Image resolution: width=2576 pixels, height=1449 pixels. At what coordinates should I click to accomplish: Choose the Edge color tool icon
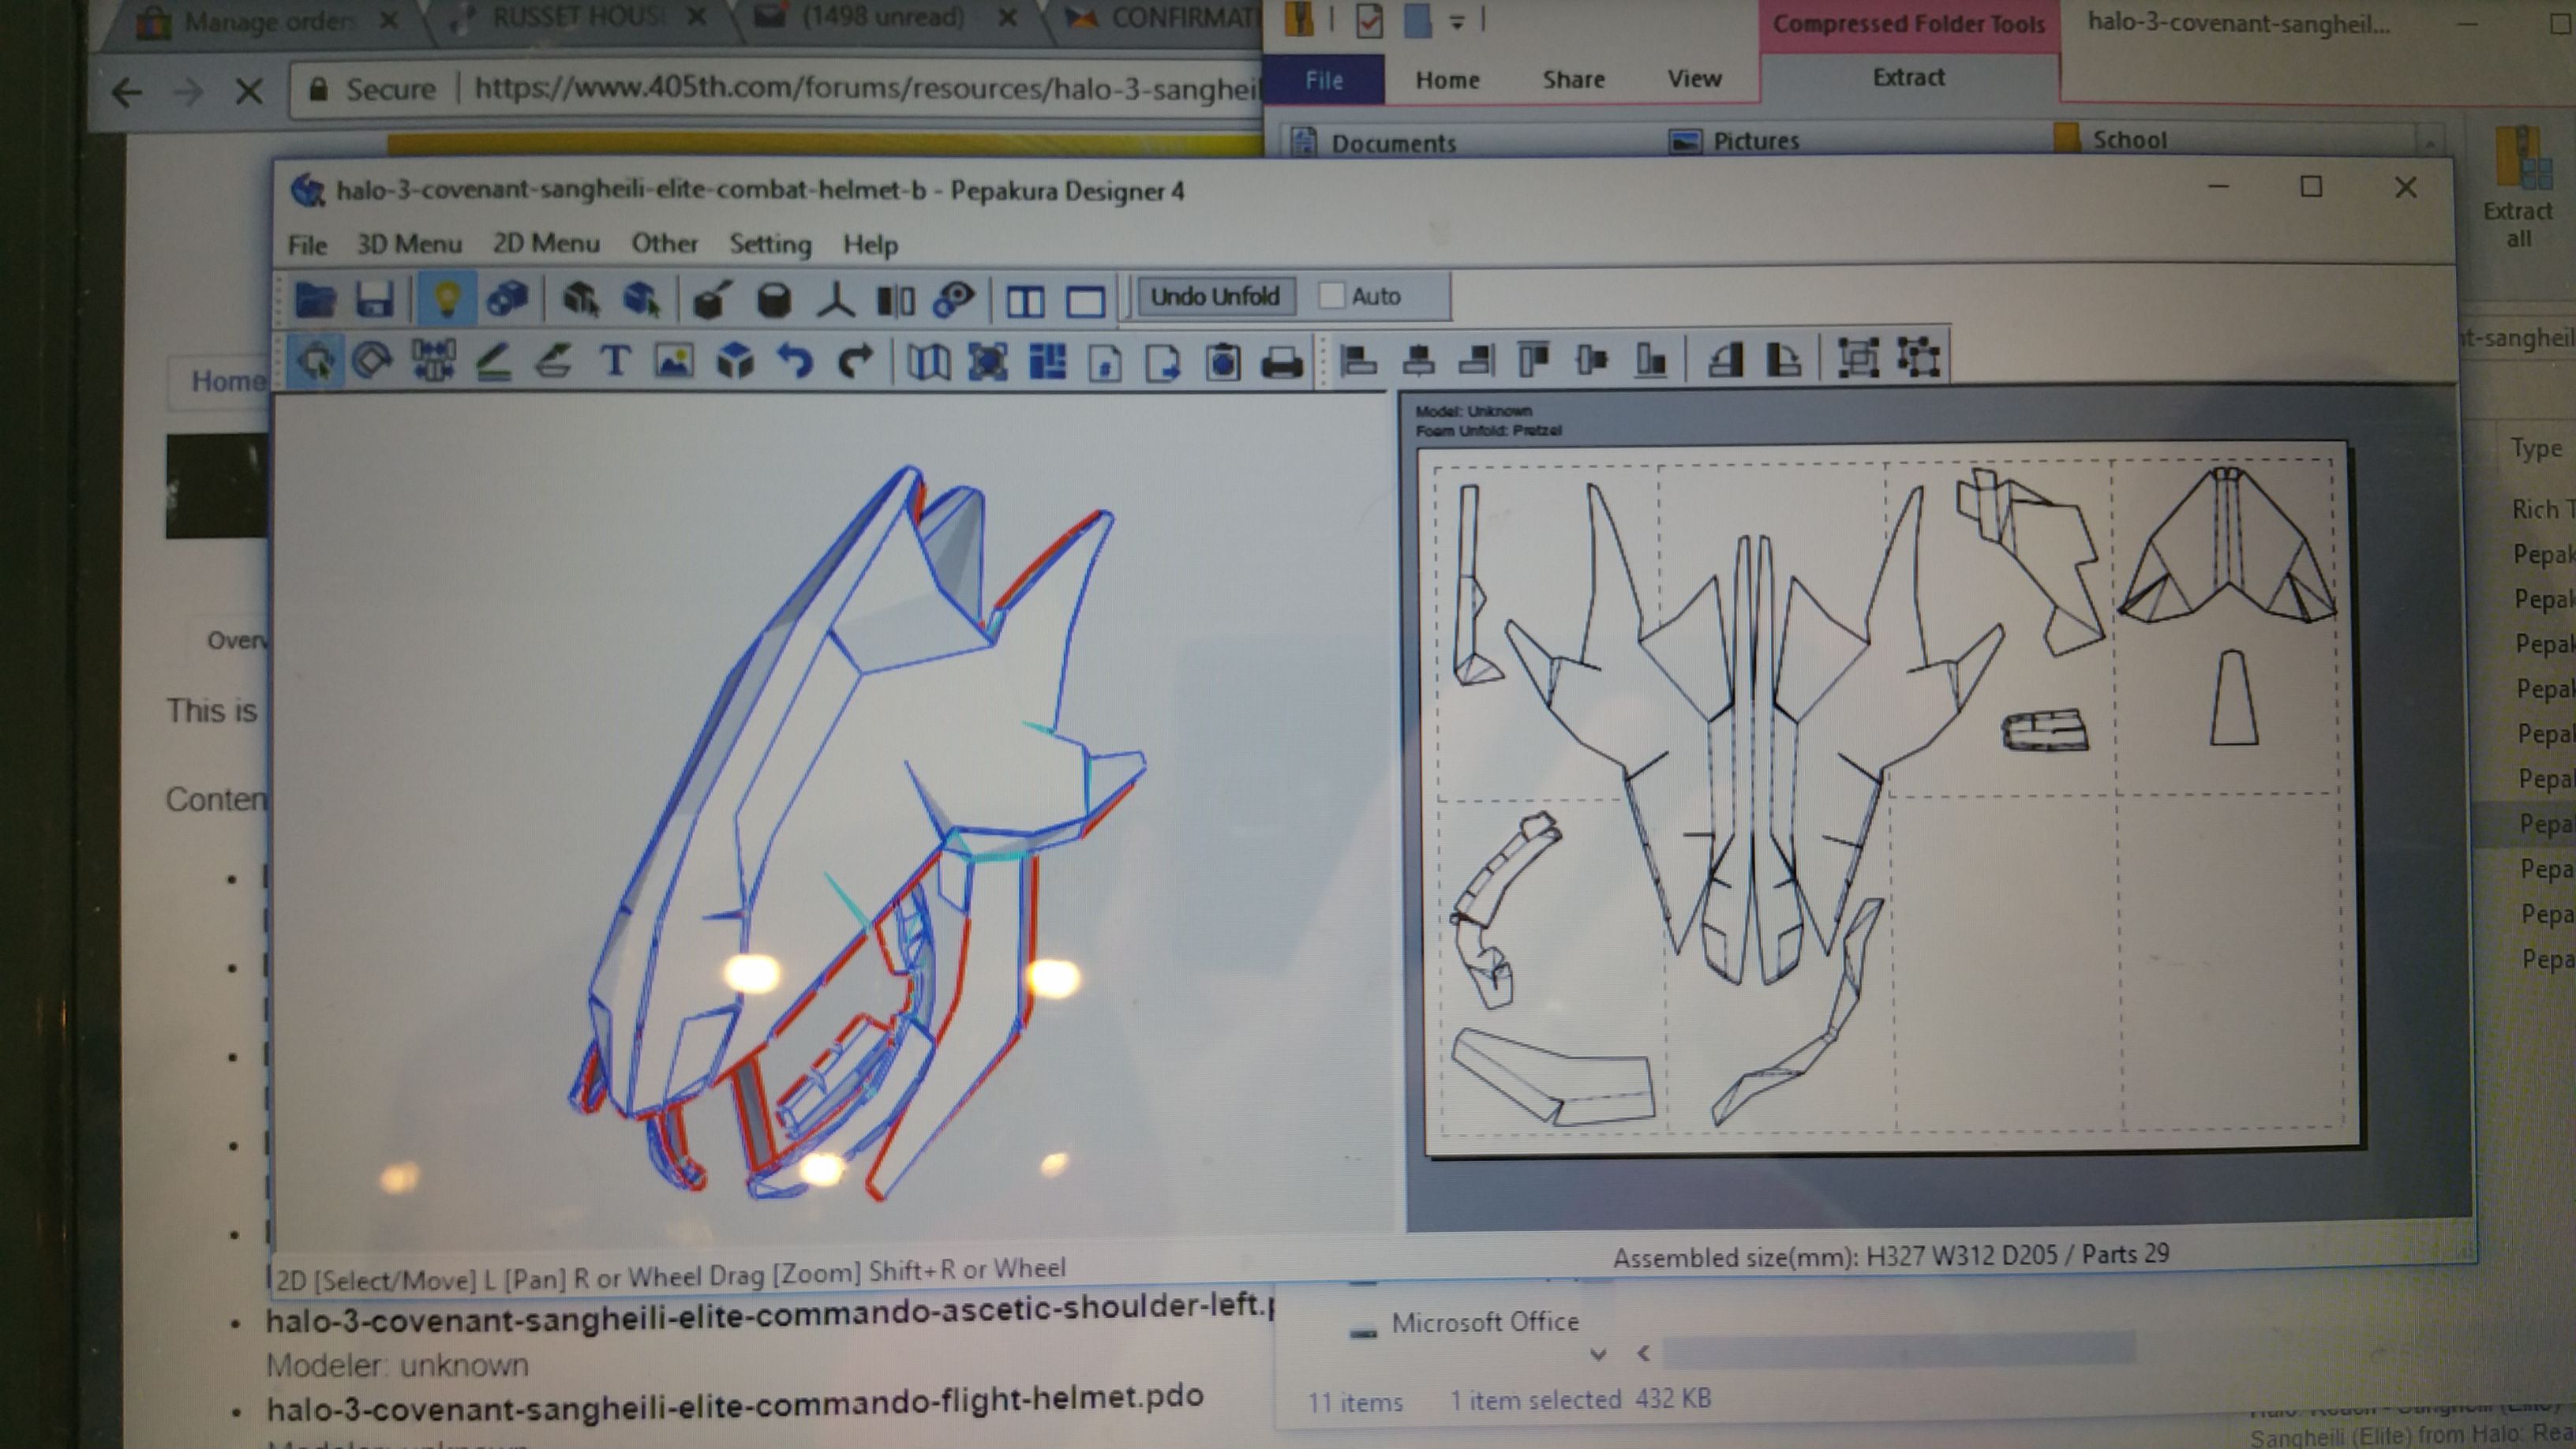coord(553,360)
